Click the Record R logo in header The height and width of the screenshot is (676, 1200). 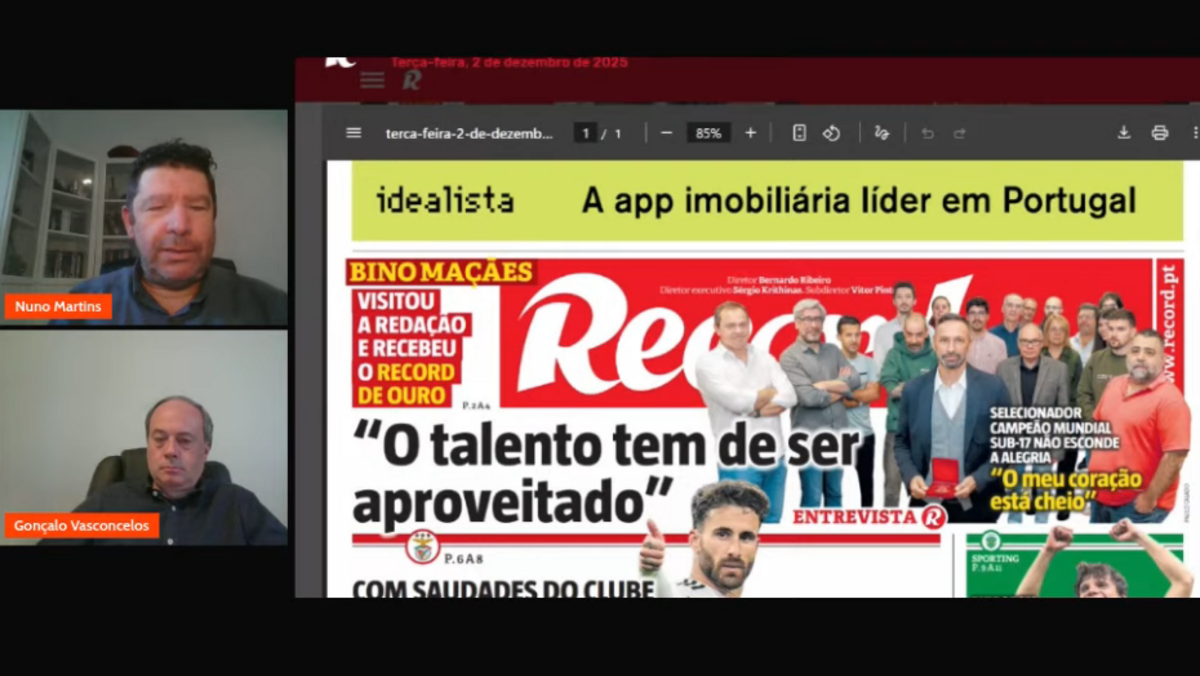pos(411,81)
